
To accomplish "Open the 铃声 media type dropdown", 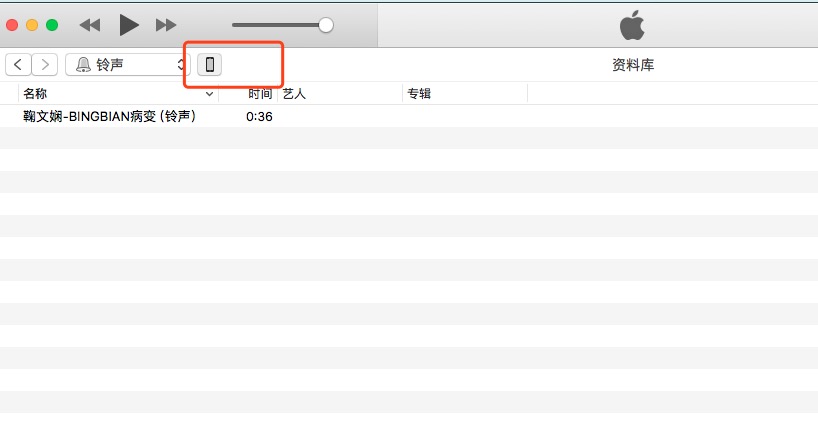I will pyautogui.click(x=128, y=65).
